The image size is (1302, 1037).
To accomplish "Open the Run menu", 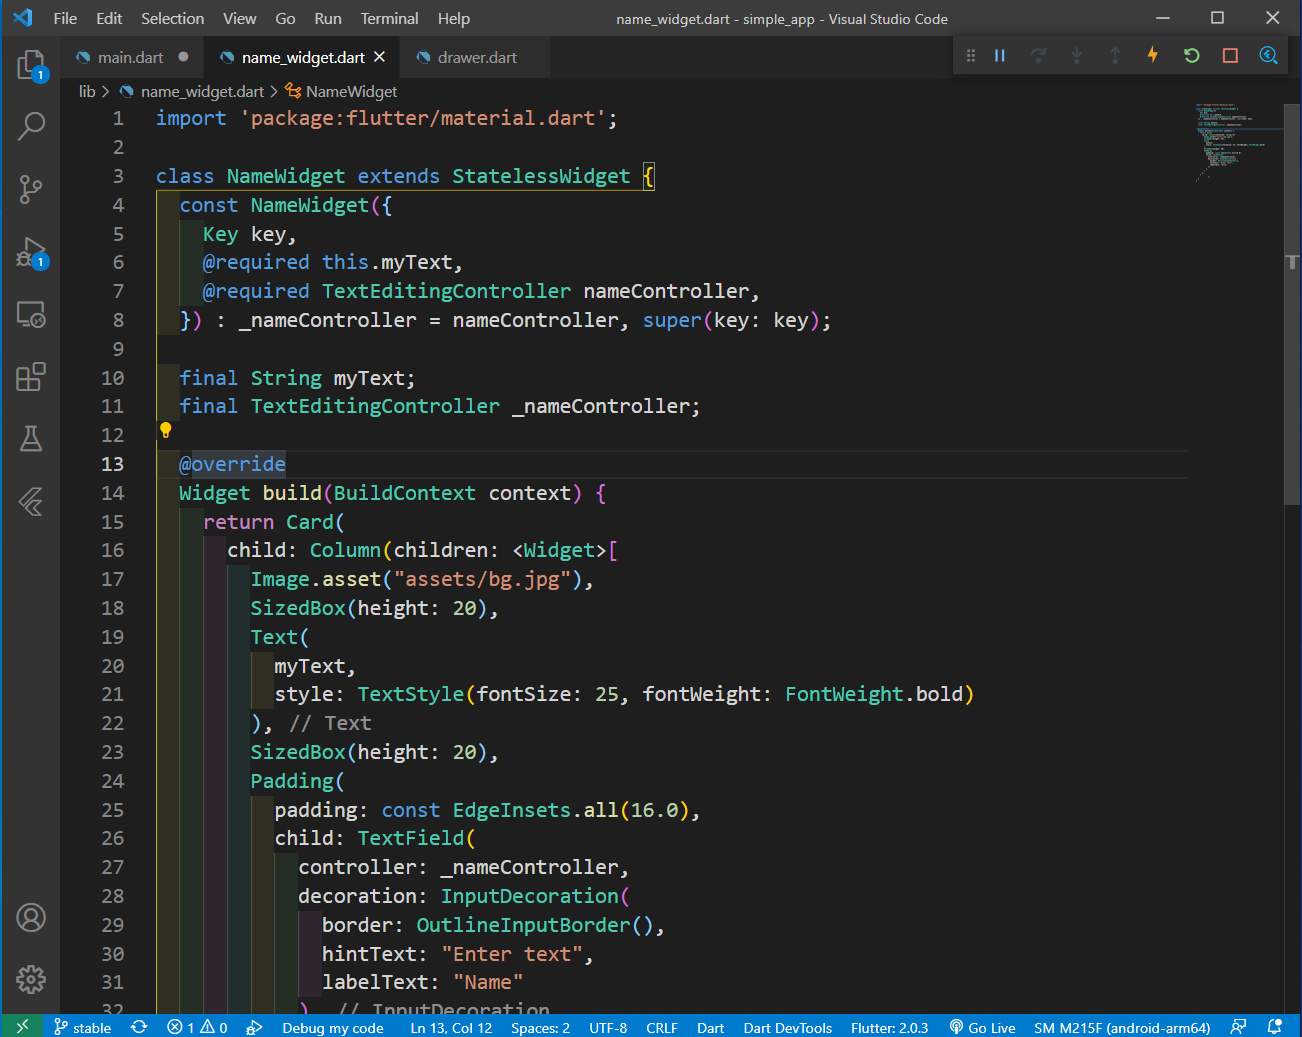I will [328, 18].
